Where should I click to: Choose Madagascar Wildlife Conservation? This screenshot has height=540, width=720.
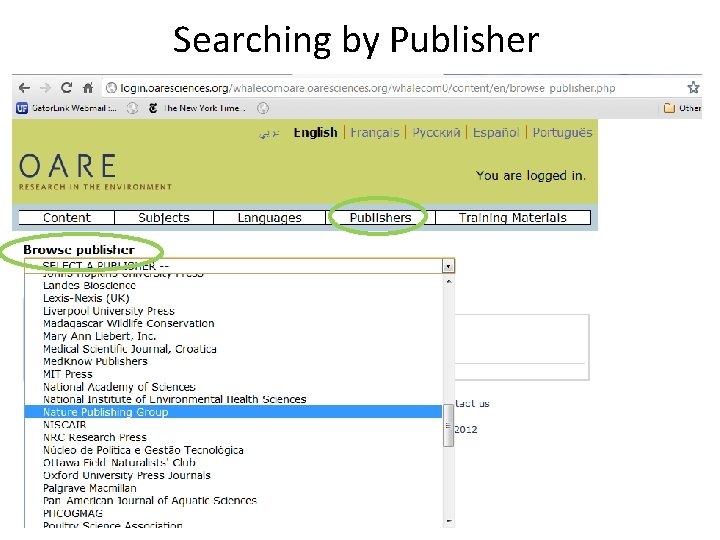click(x=233, y=324)
